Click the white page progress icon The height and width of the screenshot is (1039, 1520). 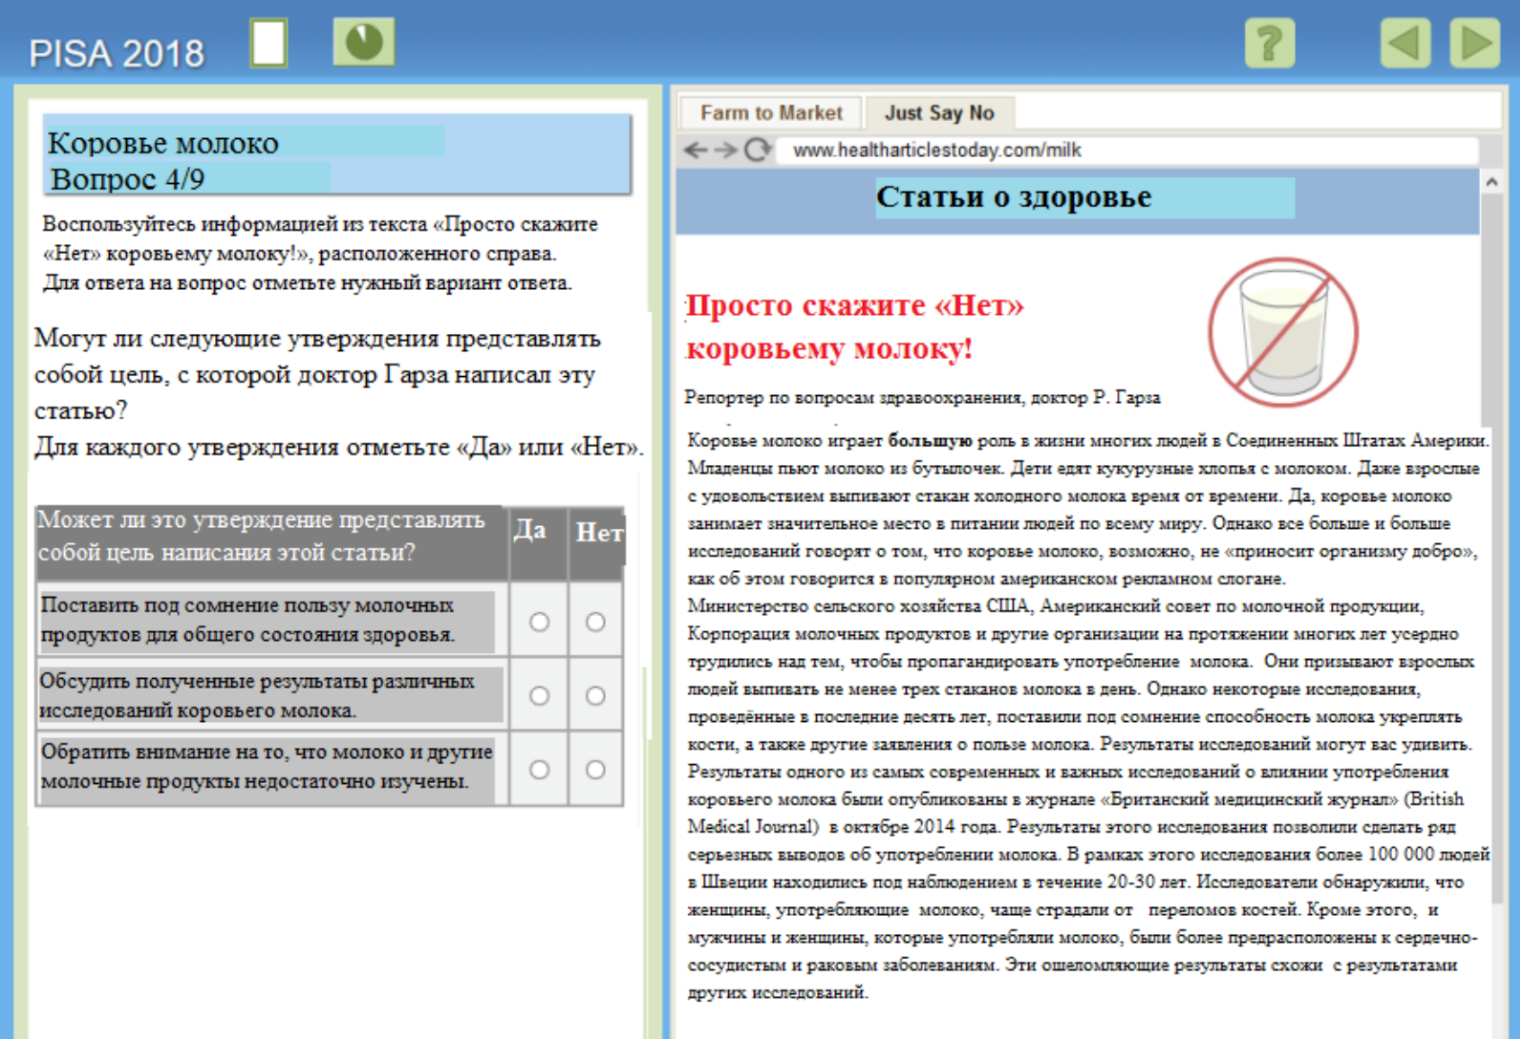269,44
